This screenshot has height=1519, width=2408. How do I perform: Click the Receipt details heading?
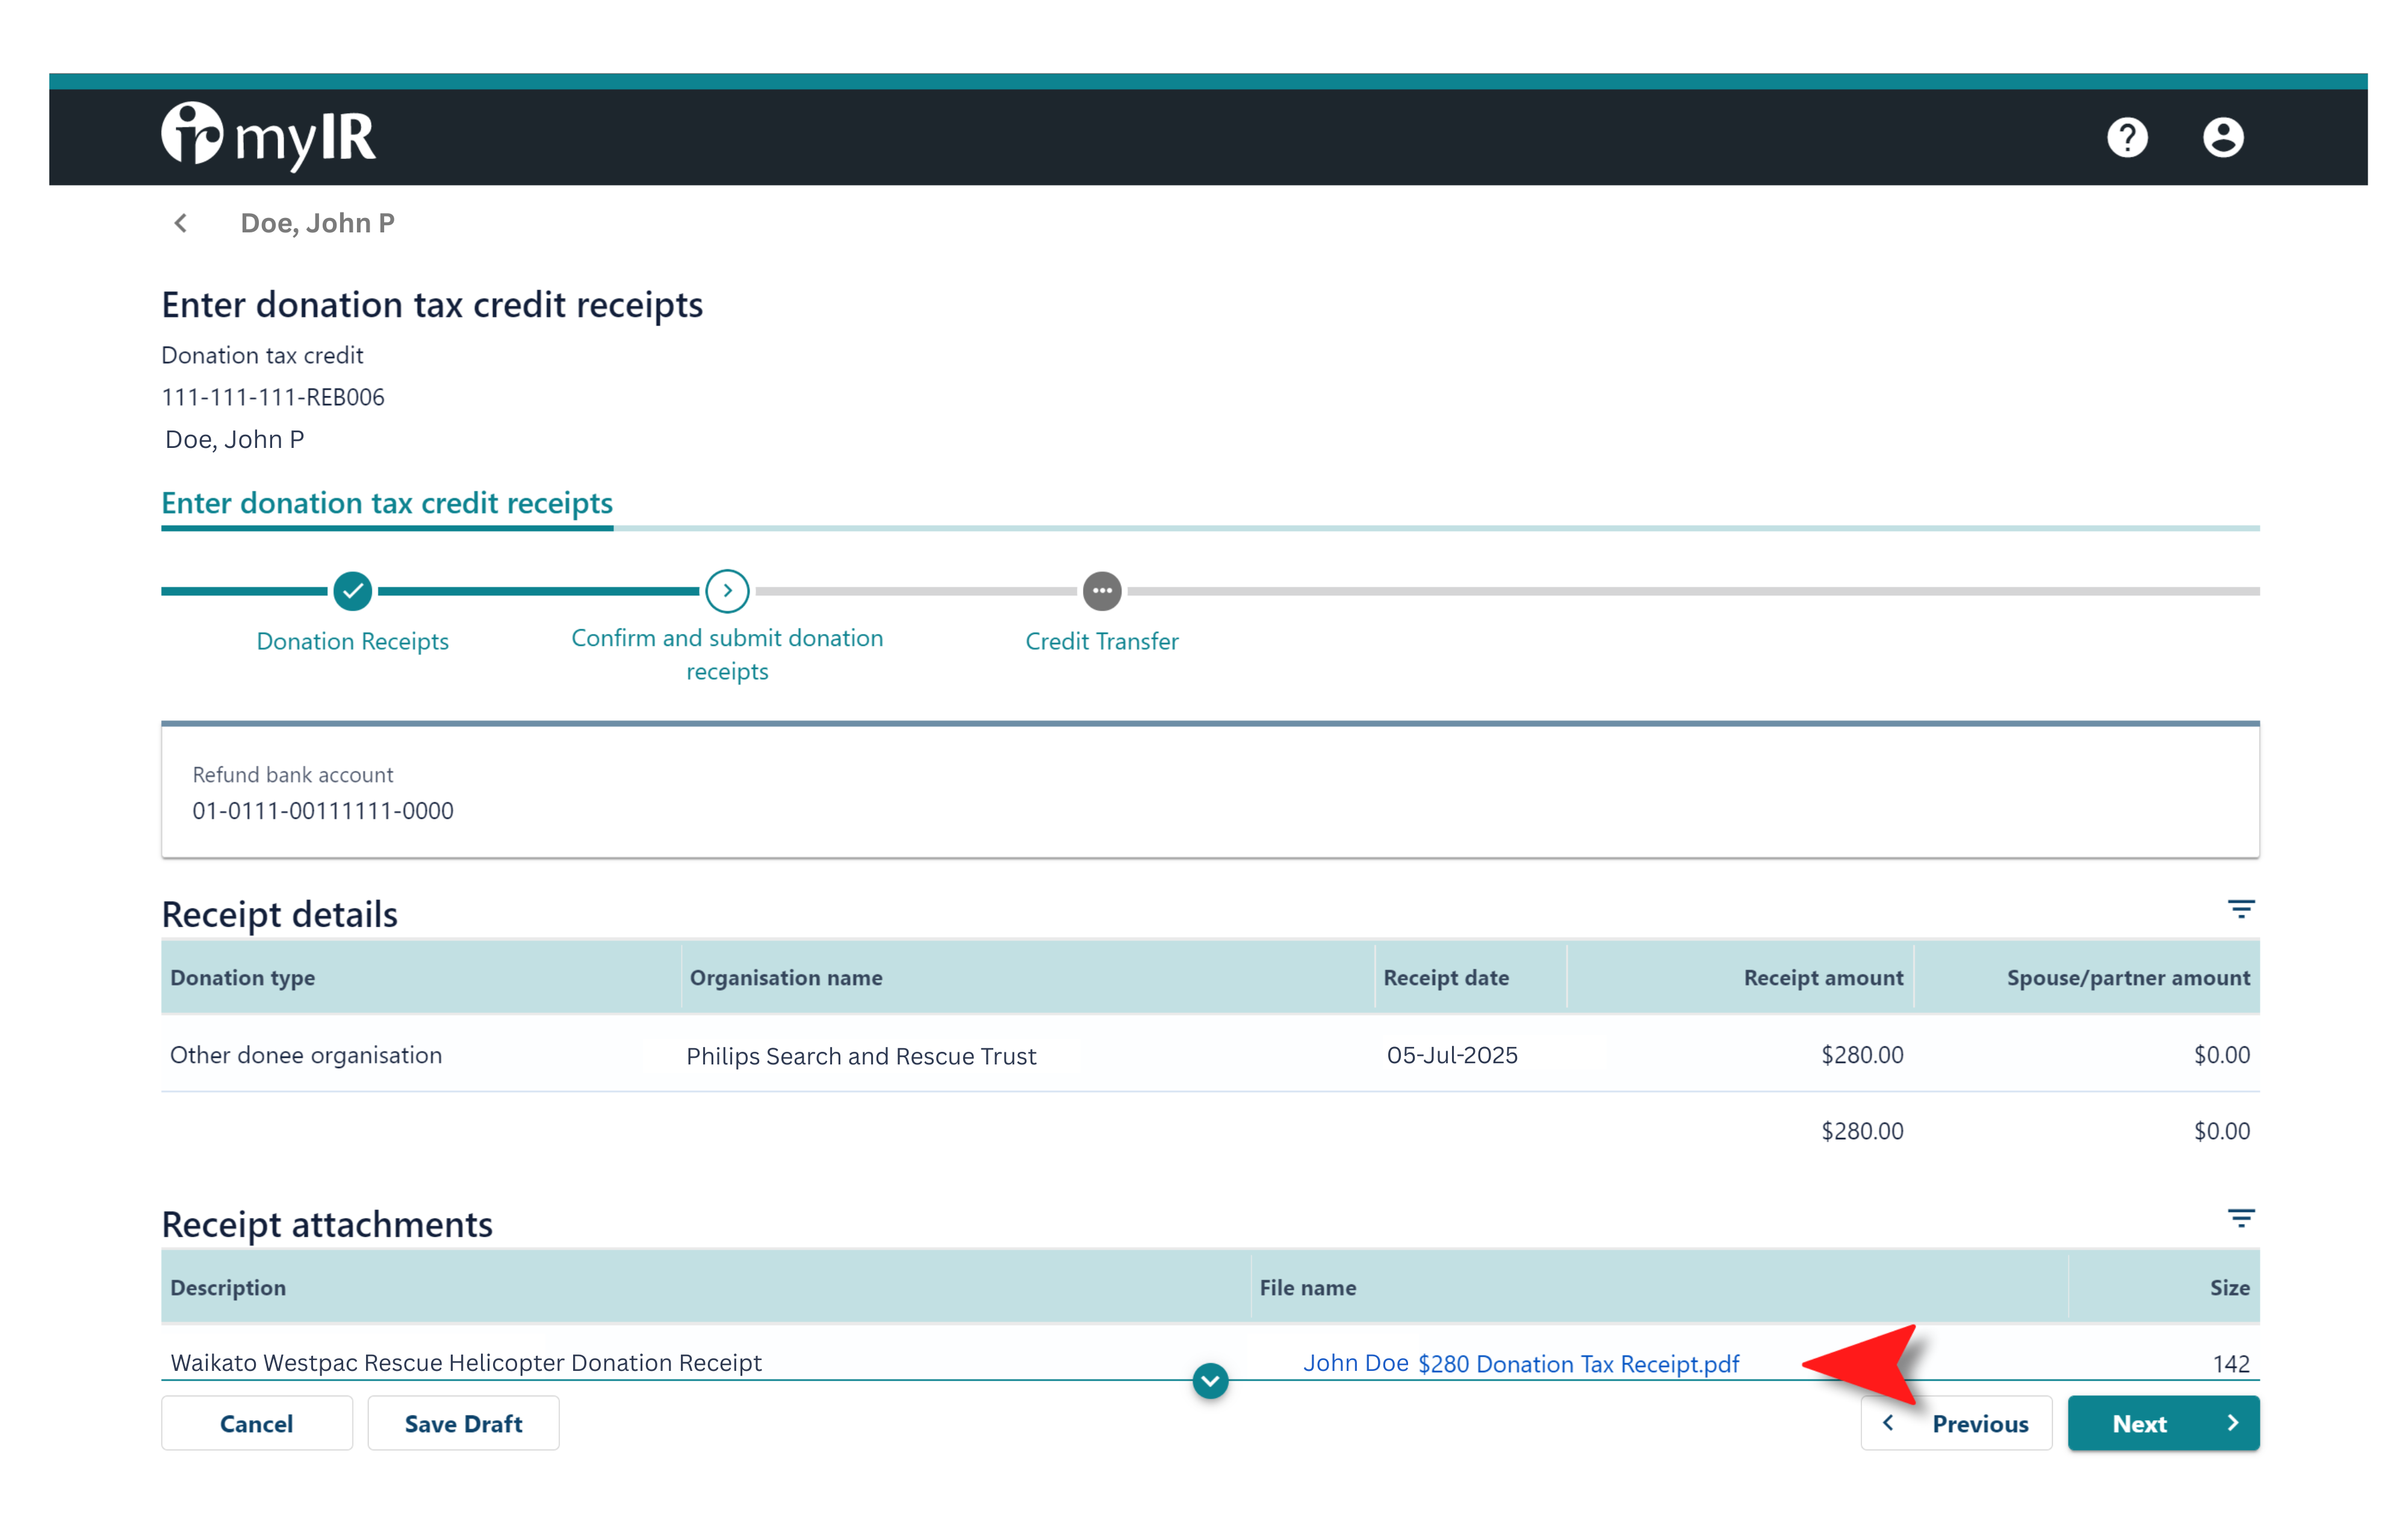(280, 914)
